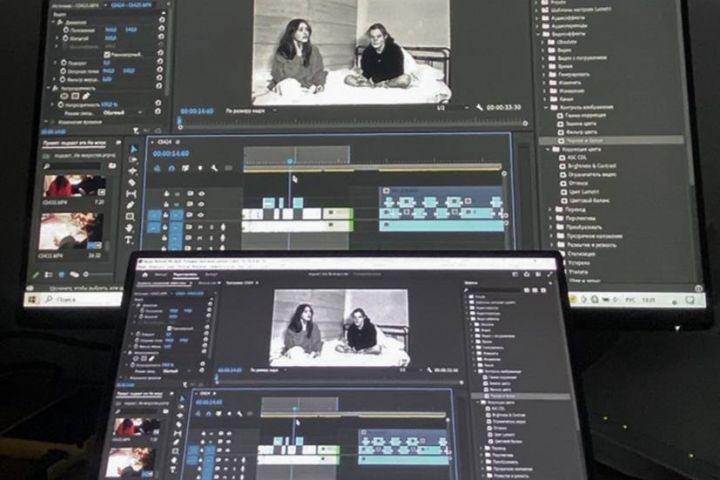
Task: Click the fullscreen arrows icon at laptop top right
Action: [x=549, y=274]
